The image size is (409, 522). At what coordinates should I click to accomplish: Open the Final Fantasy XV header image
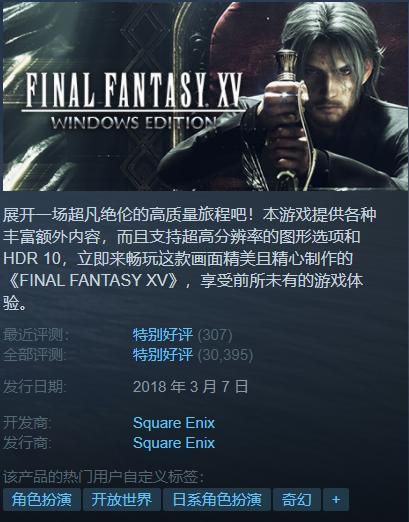(x=204, y=96)
